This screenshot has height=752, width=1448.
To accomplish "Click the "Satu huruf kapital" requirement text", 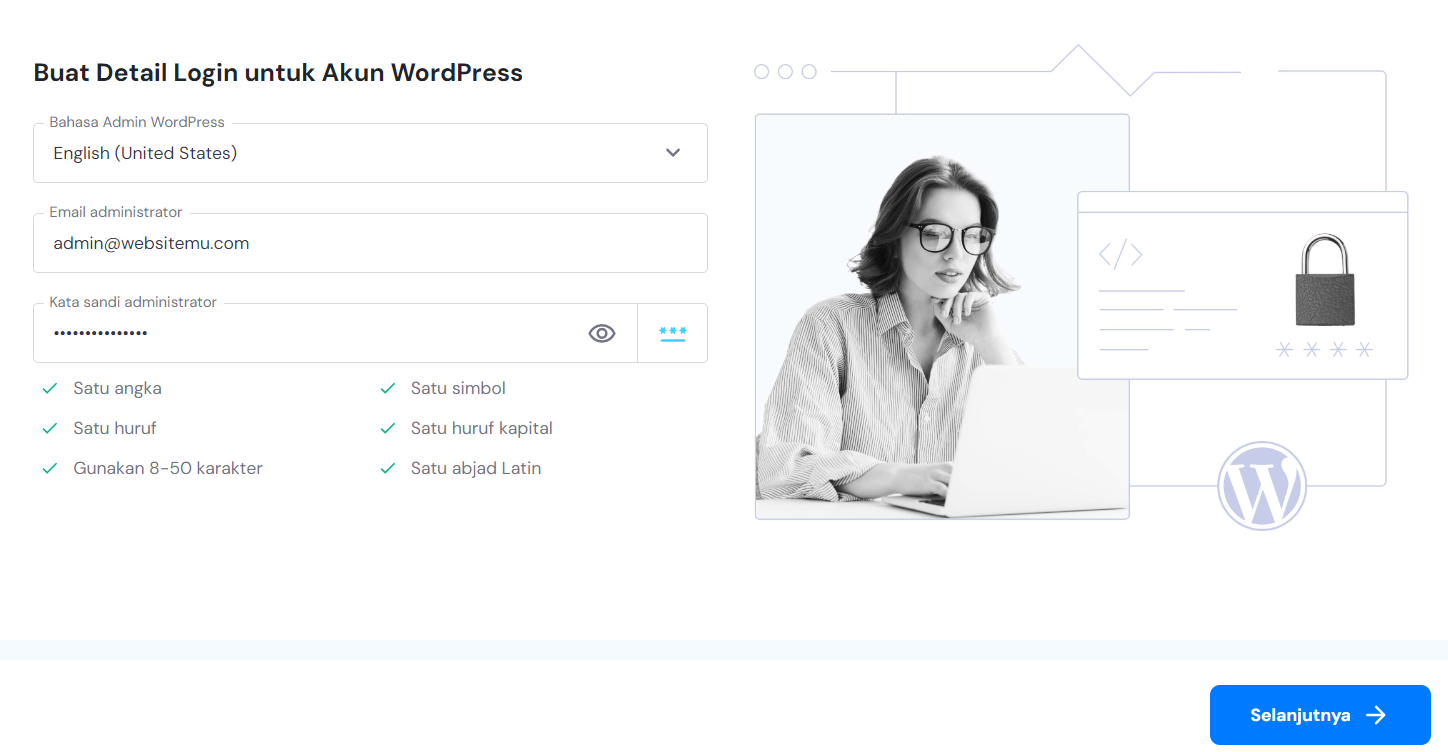I will click(482, 428).
